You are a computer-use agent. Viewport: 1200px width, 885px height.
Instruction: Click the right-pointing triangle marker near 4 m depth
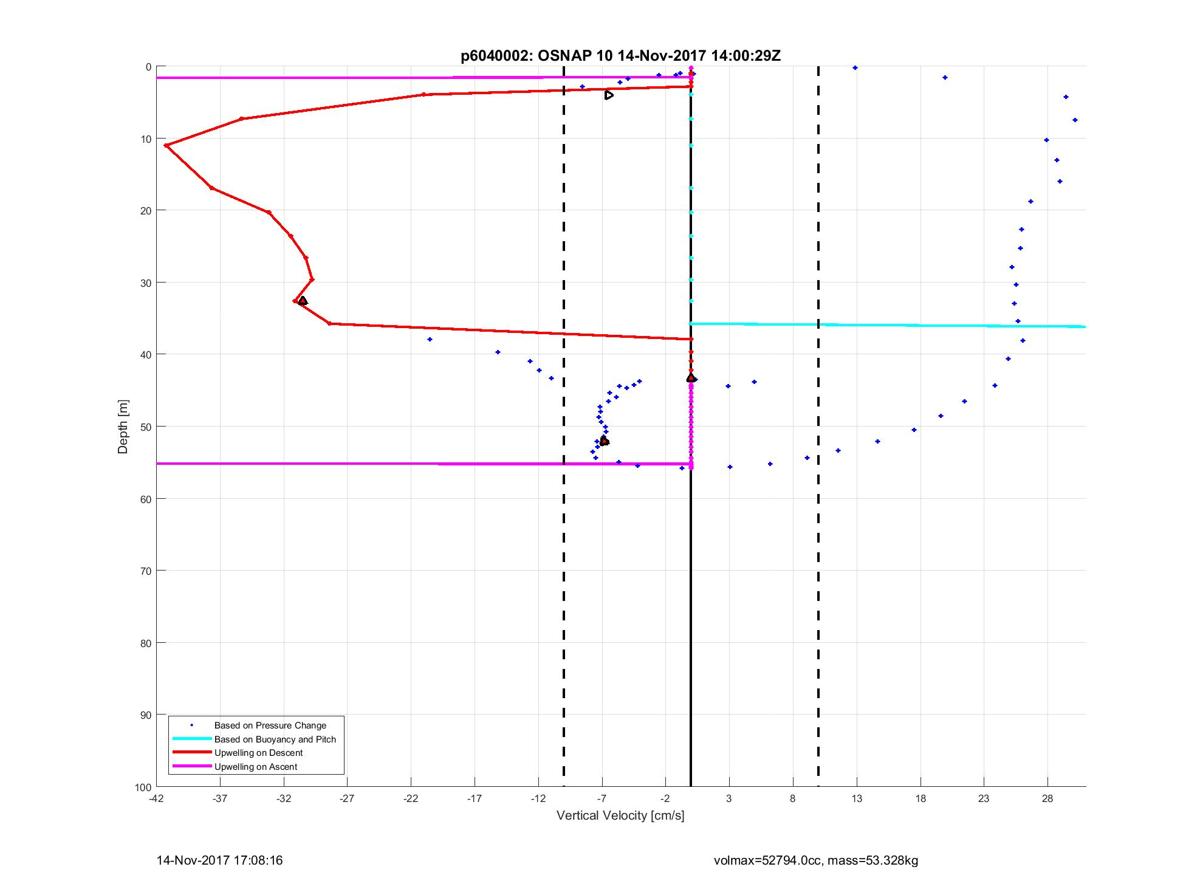609,95
